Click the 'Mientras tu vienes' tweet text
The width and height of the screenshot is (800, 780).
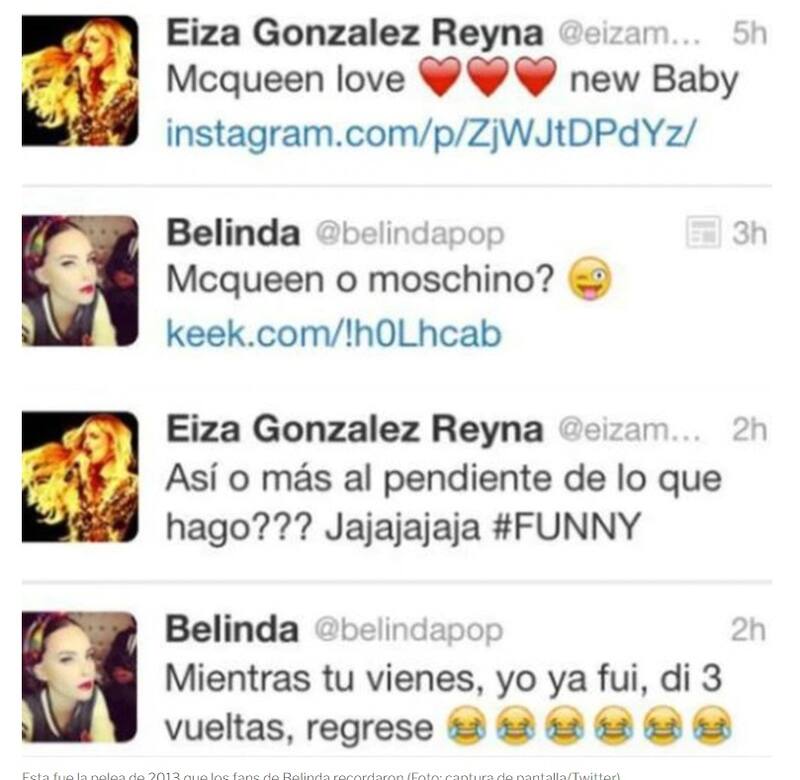click(448, 702)
